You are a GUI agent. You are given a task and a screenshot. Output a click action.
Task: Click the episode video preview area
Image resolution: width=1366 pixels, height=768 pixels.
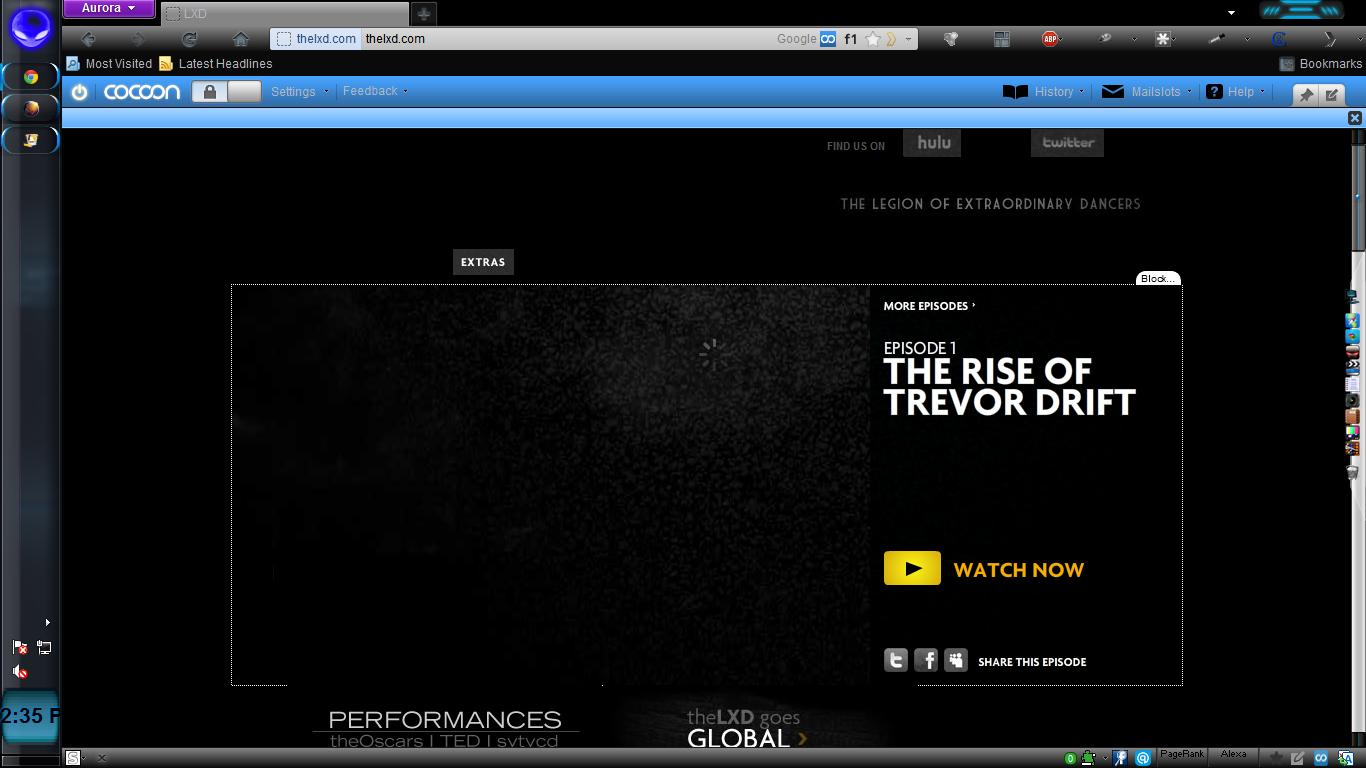551,485
